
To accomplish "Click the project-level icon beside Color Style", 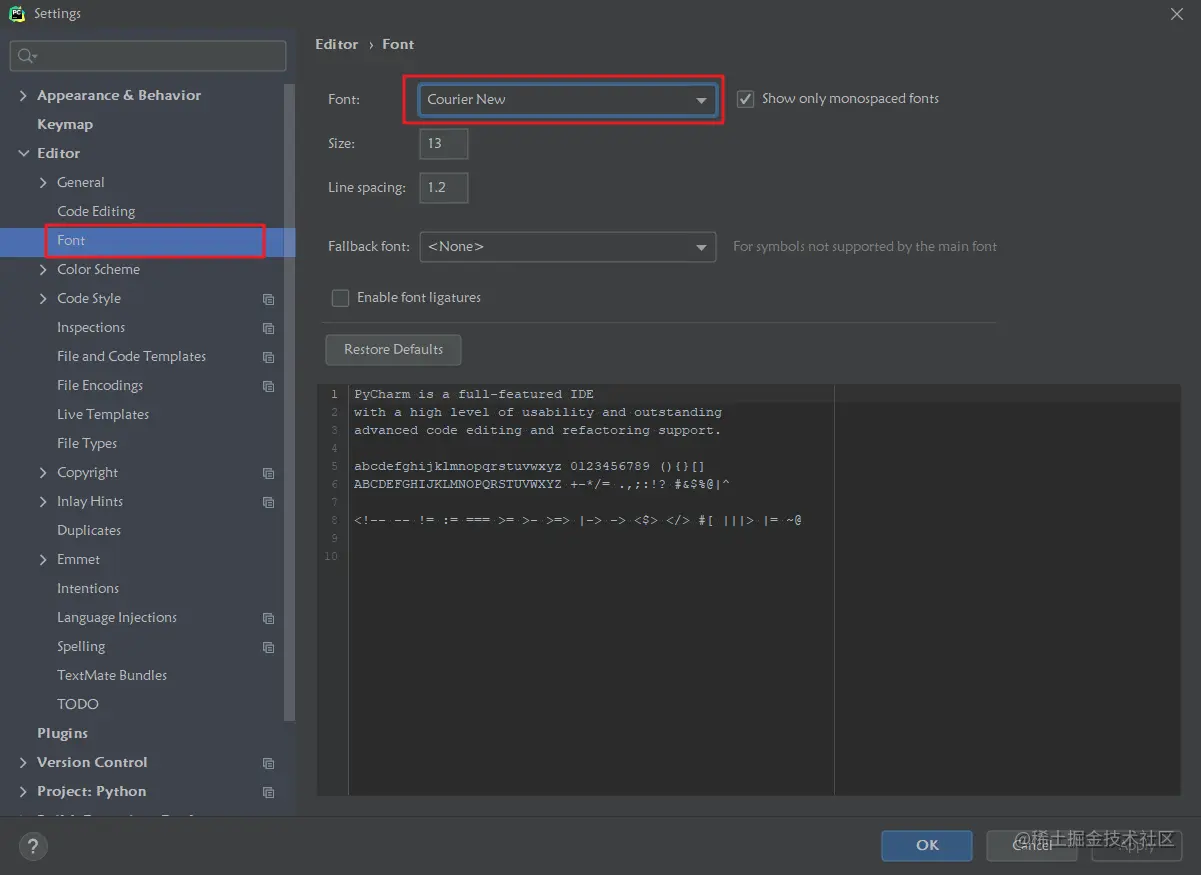I will 268,299.
